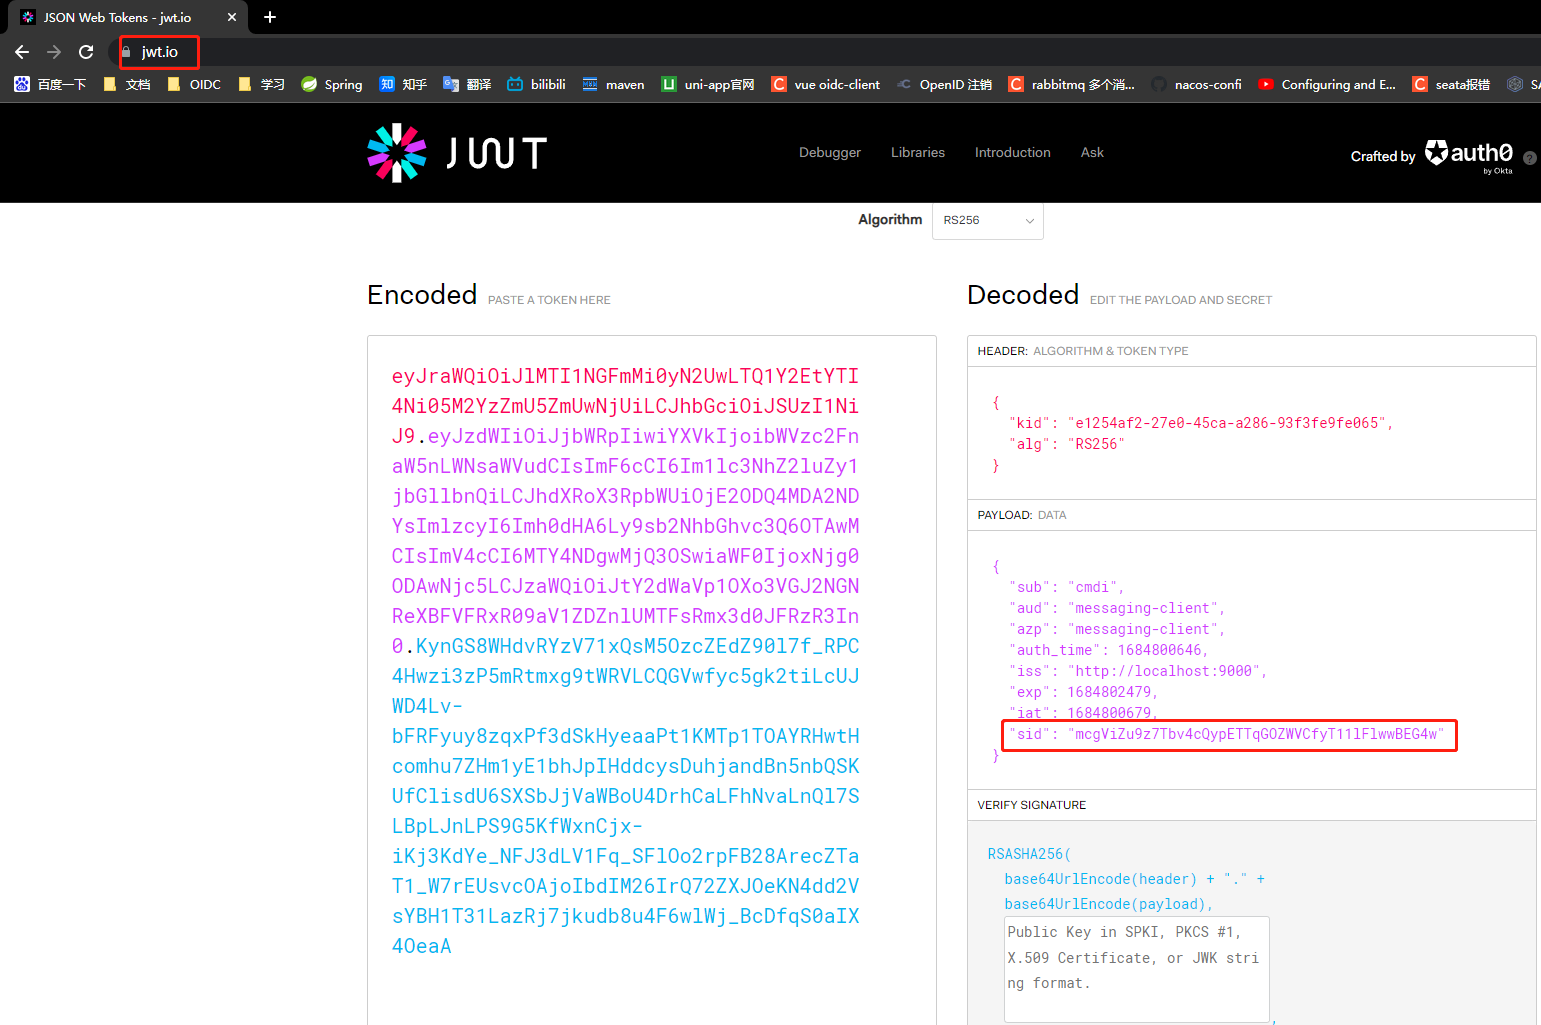Viewport: 1541px width, 1025px height.
Task: Open the maven bookmark
Action: click(x=613, y=84)
